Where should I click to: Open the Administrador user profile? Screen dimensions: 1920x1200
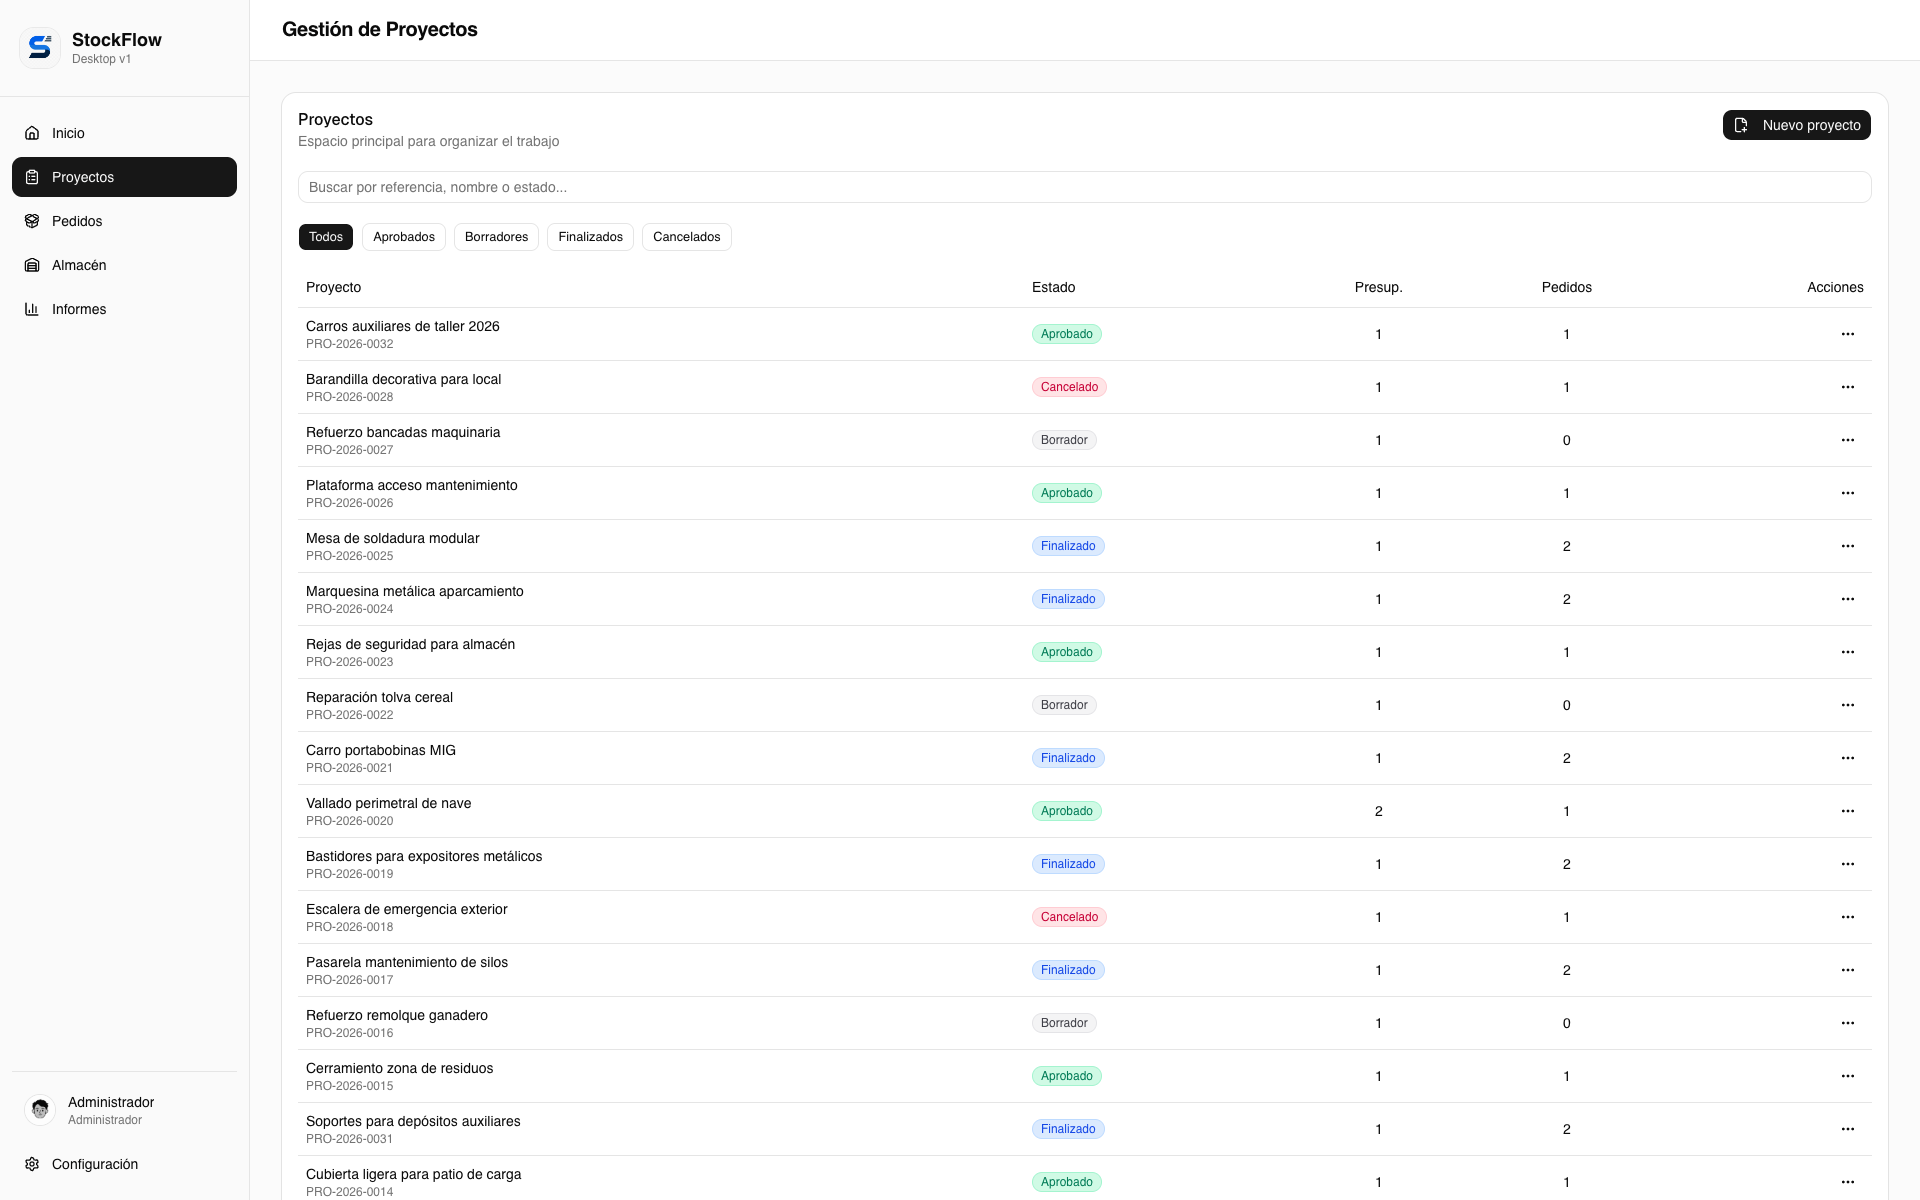124,1110
